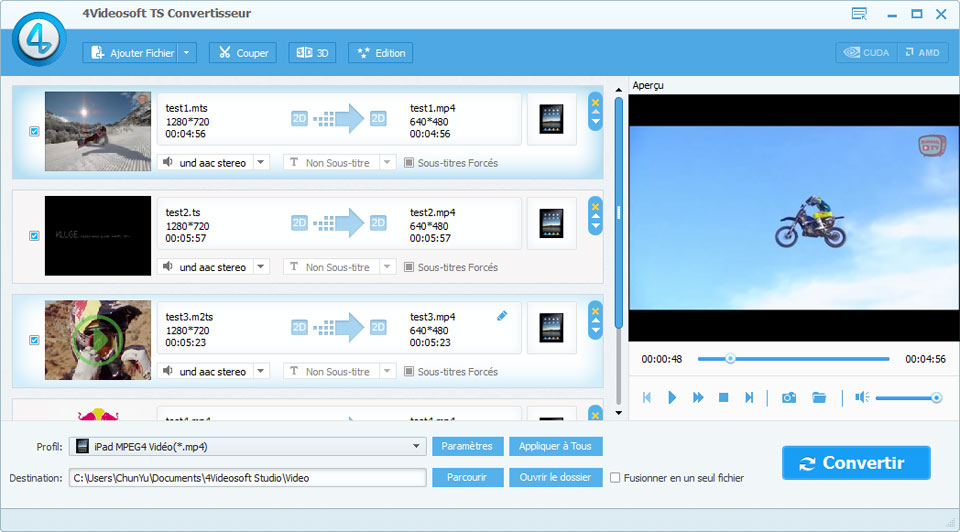Click iPad profile icon for test2.ts
The height and width of the screenshot is (532, 960).
(551, 223)
